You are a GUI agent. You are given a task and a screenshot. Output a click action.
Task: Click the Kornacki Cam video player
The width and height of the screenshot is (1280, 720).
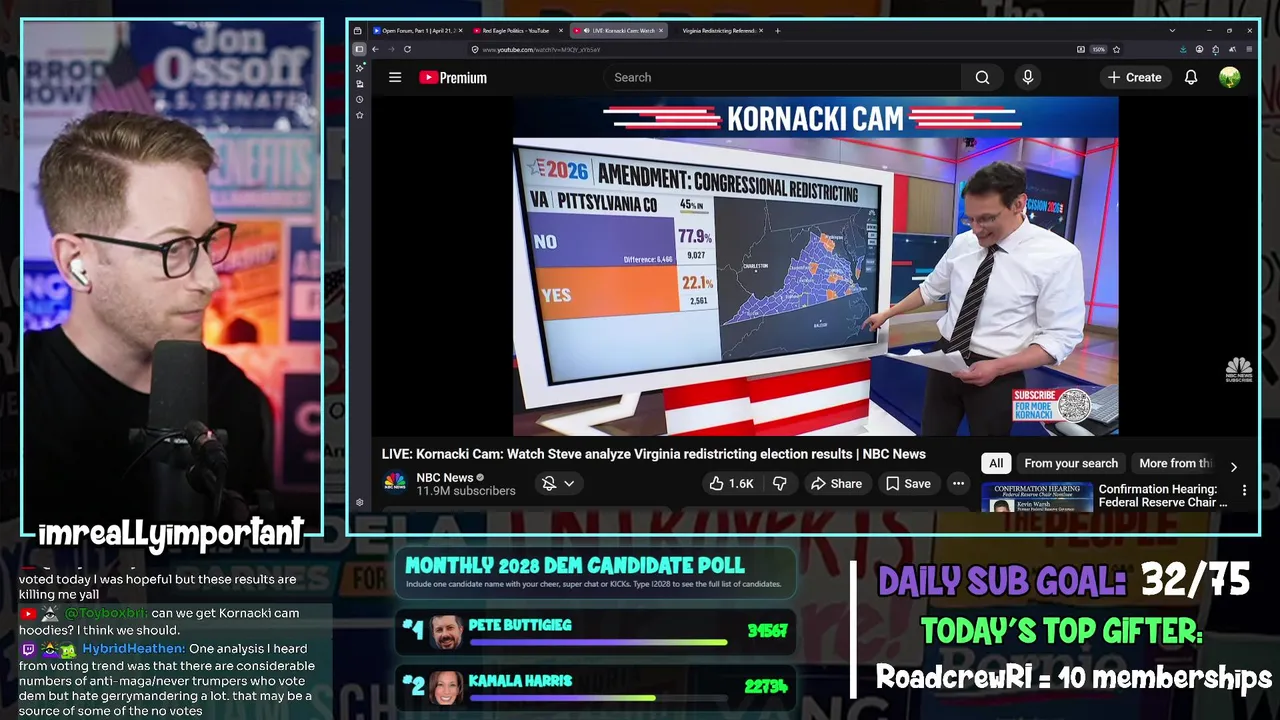pos(815,266)
